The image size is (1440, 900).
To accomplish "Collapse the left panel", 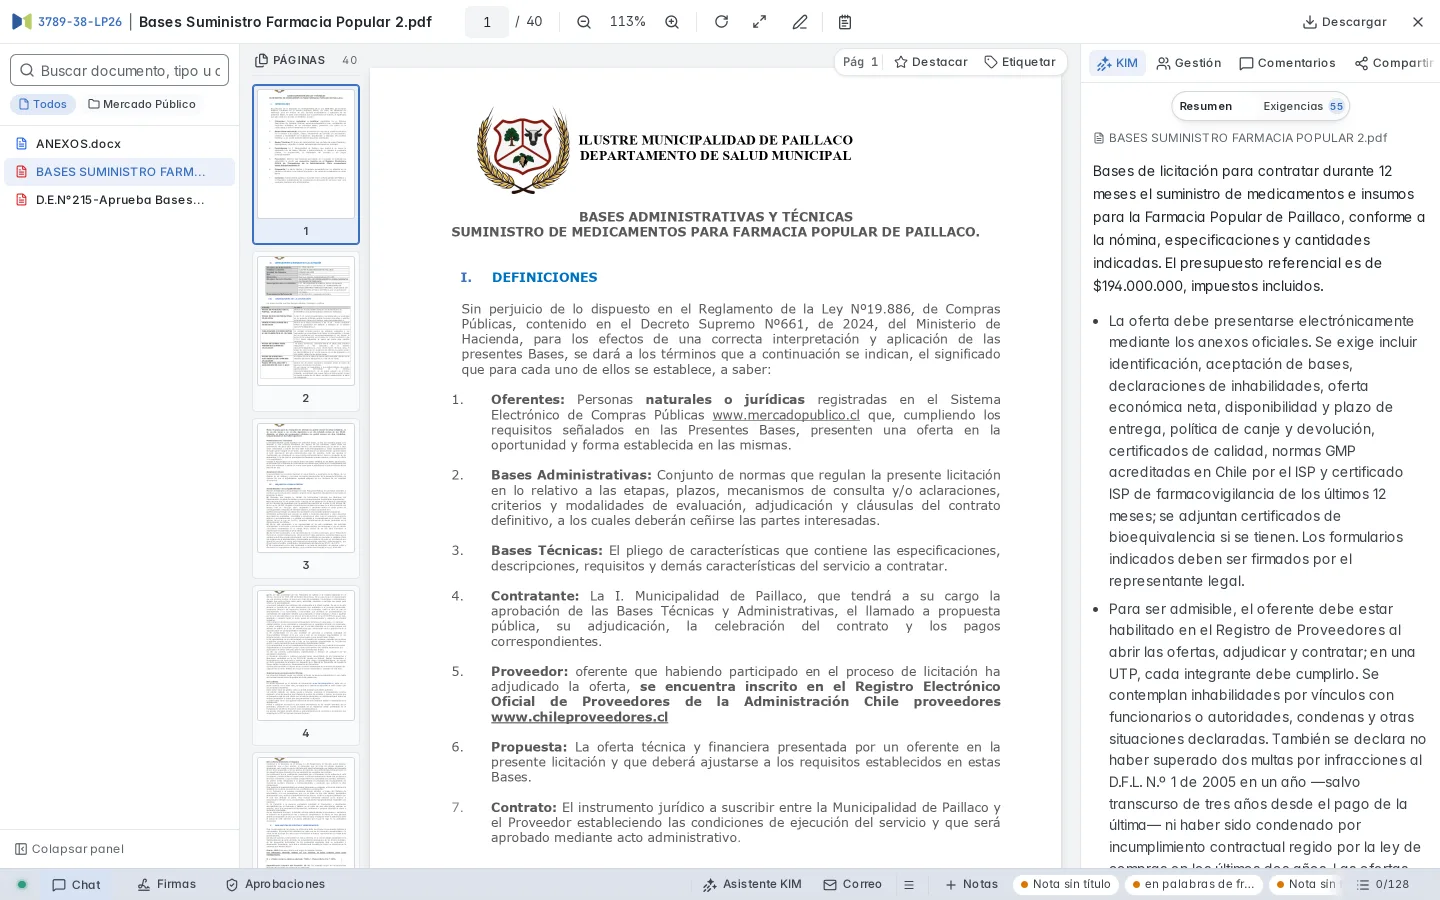I will 70,849.
